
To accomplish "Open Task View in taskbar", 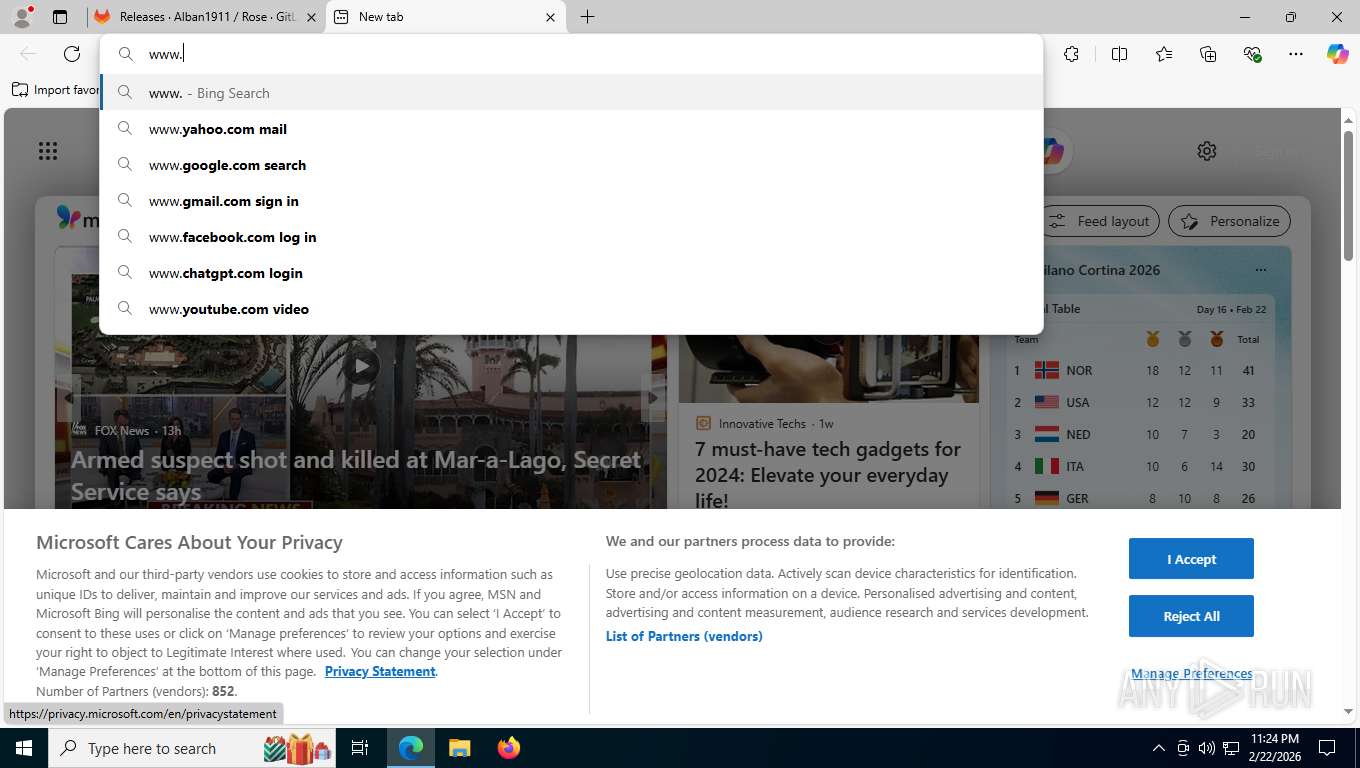I will [360, 748].
